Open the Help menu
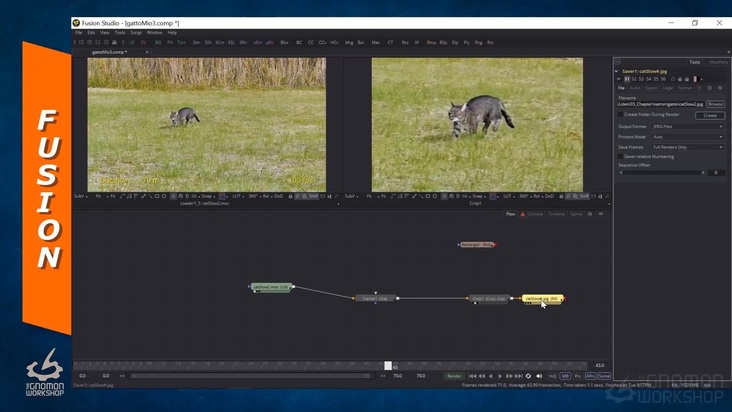 pos(172,33)
